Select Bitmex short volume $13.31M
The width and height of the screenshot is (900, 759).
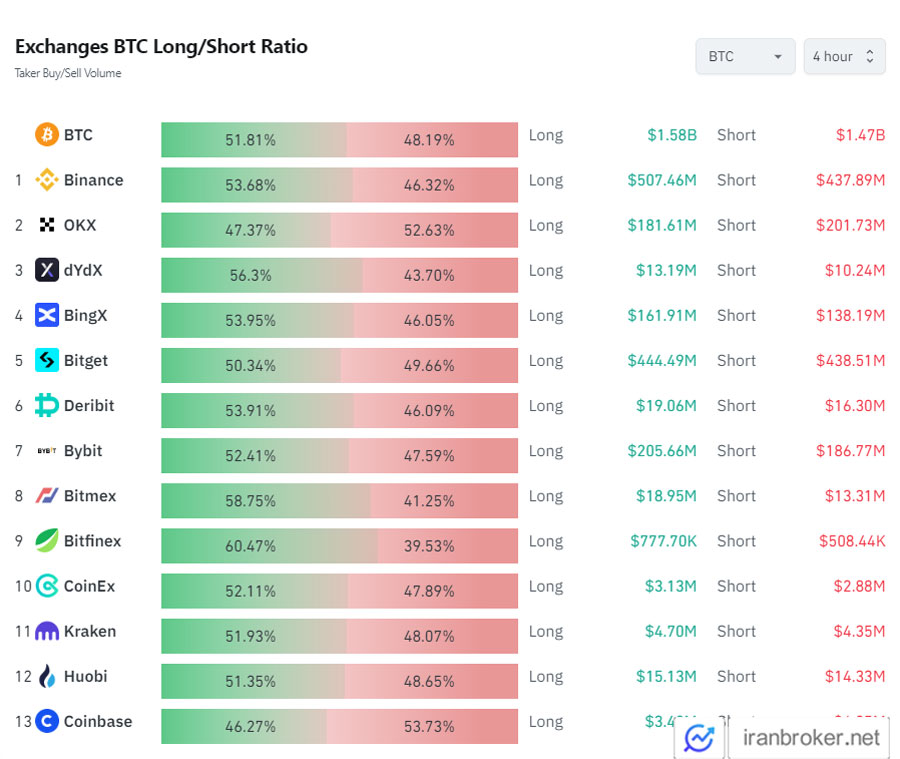coord(855,495)
